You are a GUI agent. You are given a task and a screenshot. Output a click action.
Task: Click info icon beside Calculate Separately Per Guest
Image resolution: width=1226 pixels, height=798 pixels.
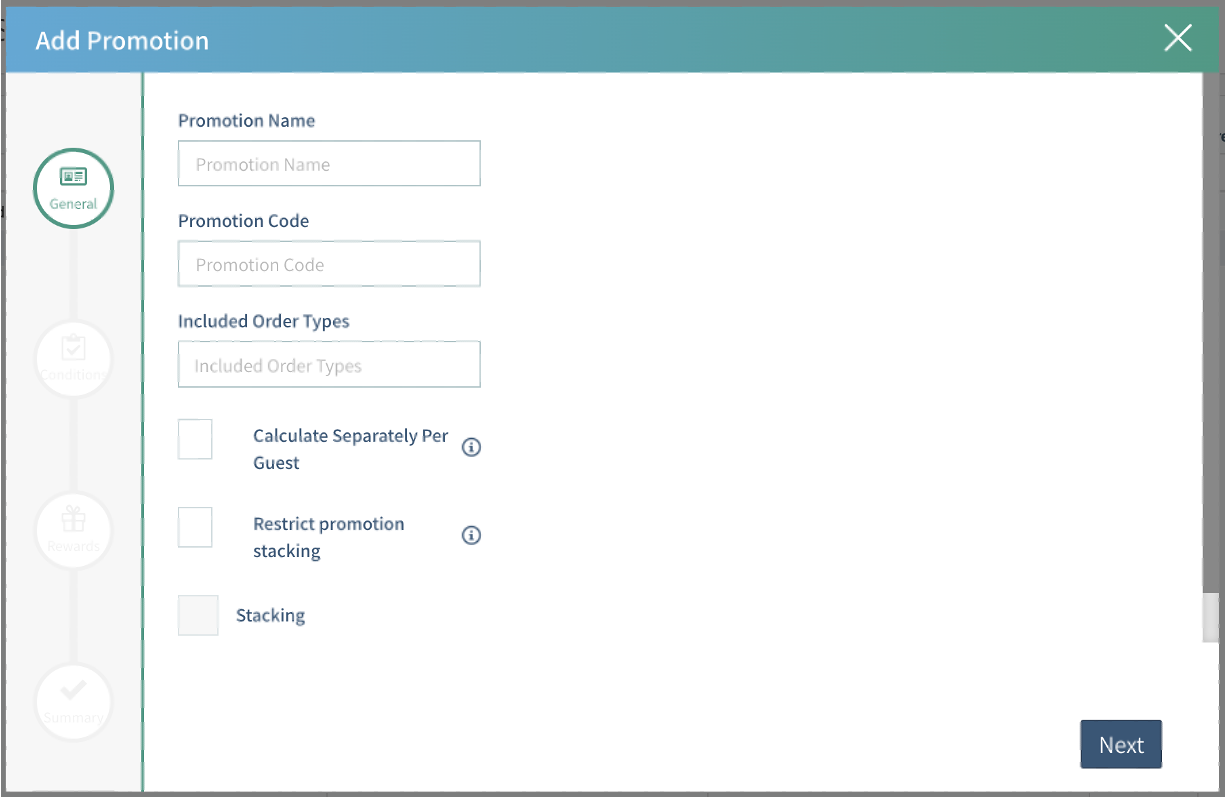[x=471, y=447]
